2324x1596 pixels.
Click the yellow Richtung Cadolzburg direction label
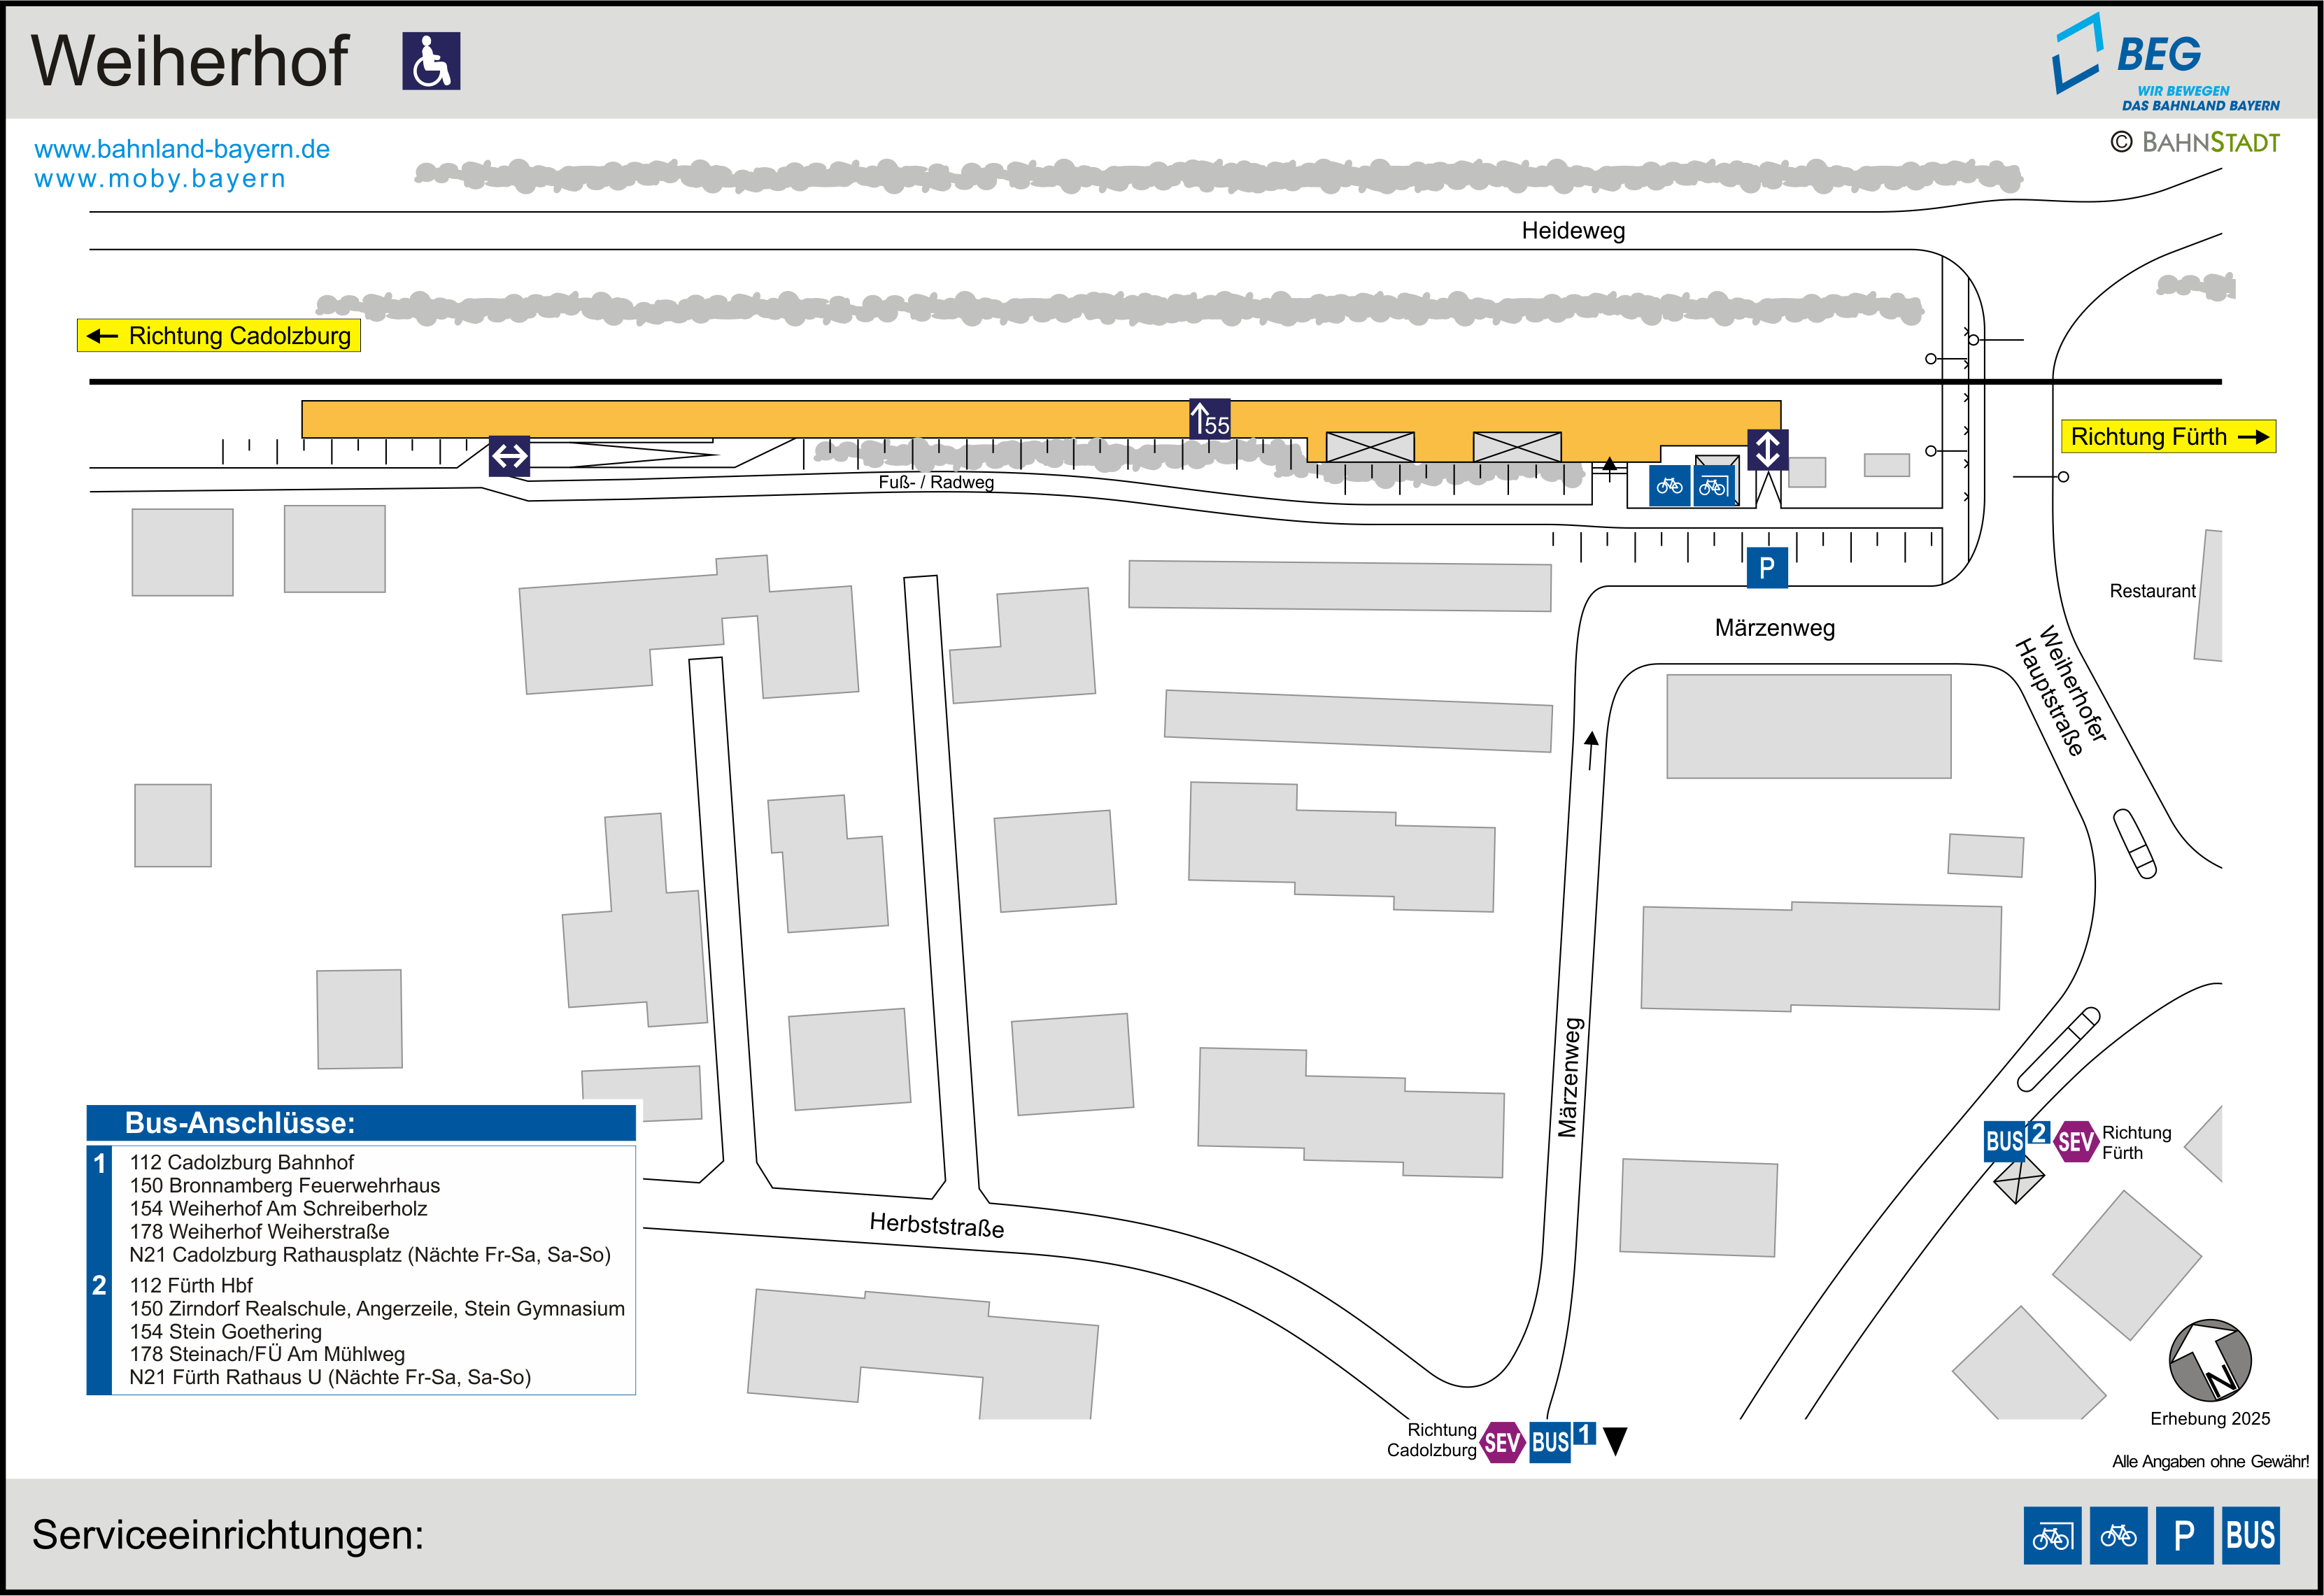[x=219, y=336]
